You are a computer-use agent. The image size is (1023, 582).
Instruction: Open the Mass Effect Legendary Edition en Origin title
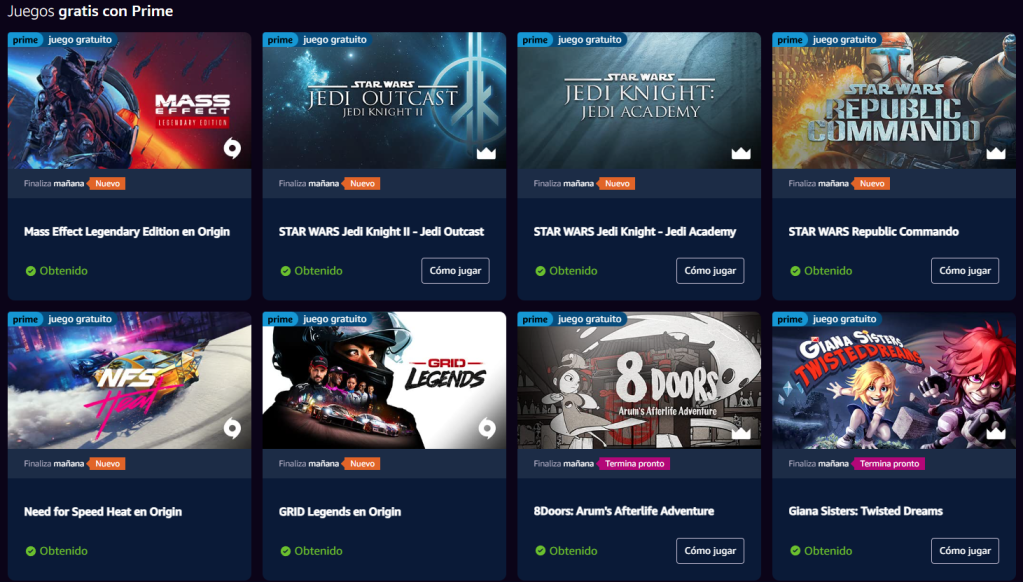pos(127,232)
